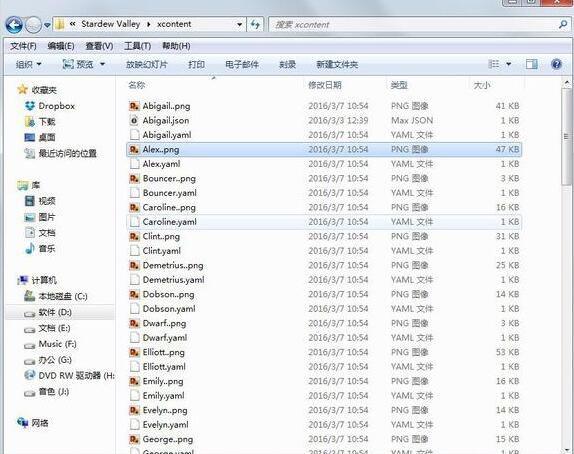The image size is (574, 454).
Task: Open 音色 (J:) drive
Action: click(46, 391)
